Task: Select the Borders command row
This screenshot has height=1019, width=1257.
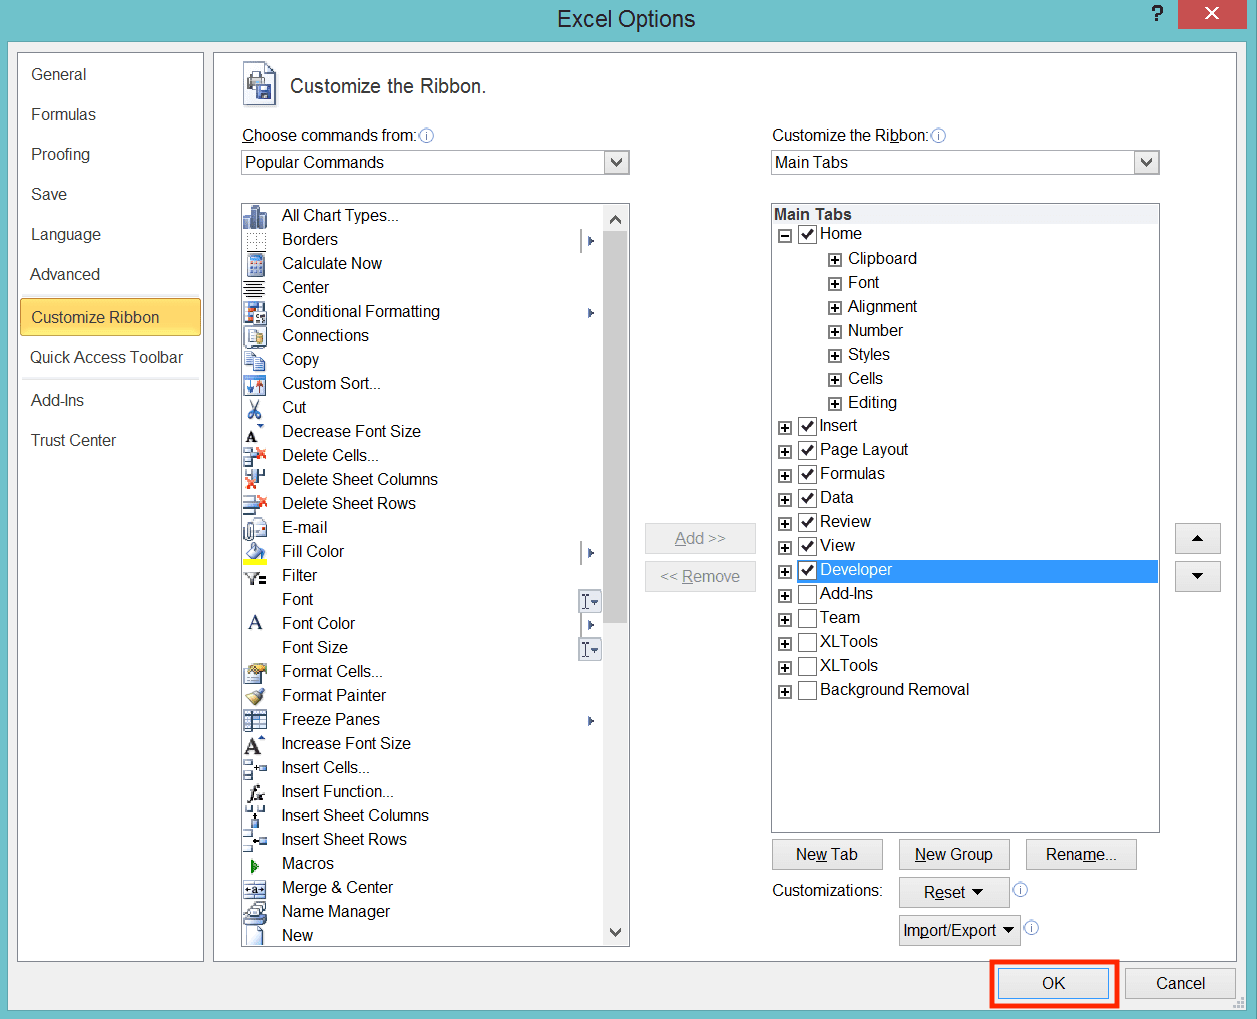Action: [422, 240]
